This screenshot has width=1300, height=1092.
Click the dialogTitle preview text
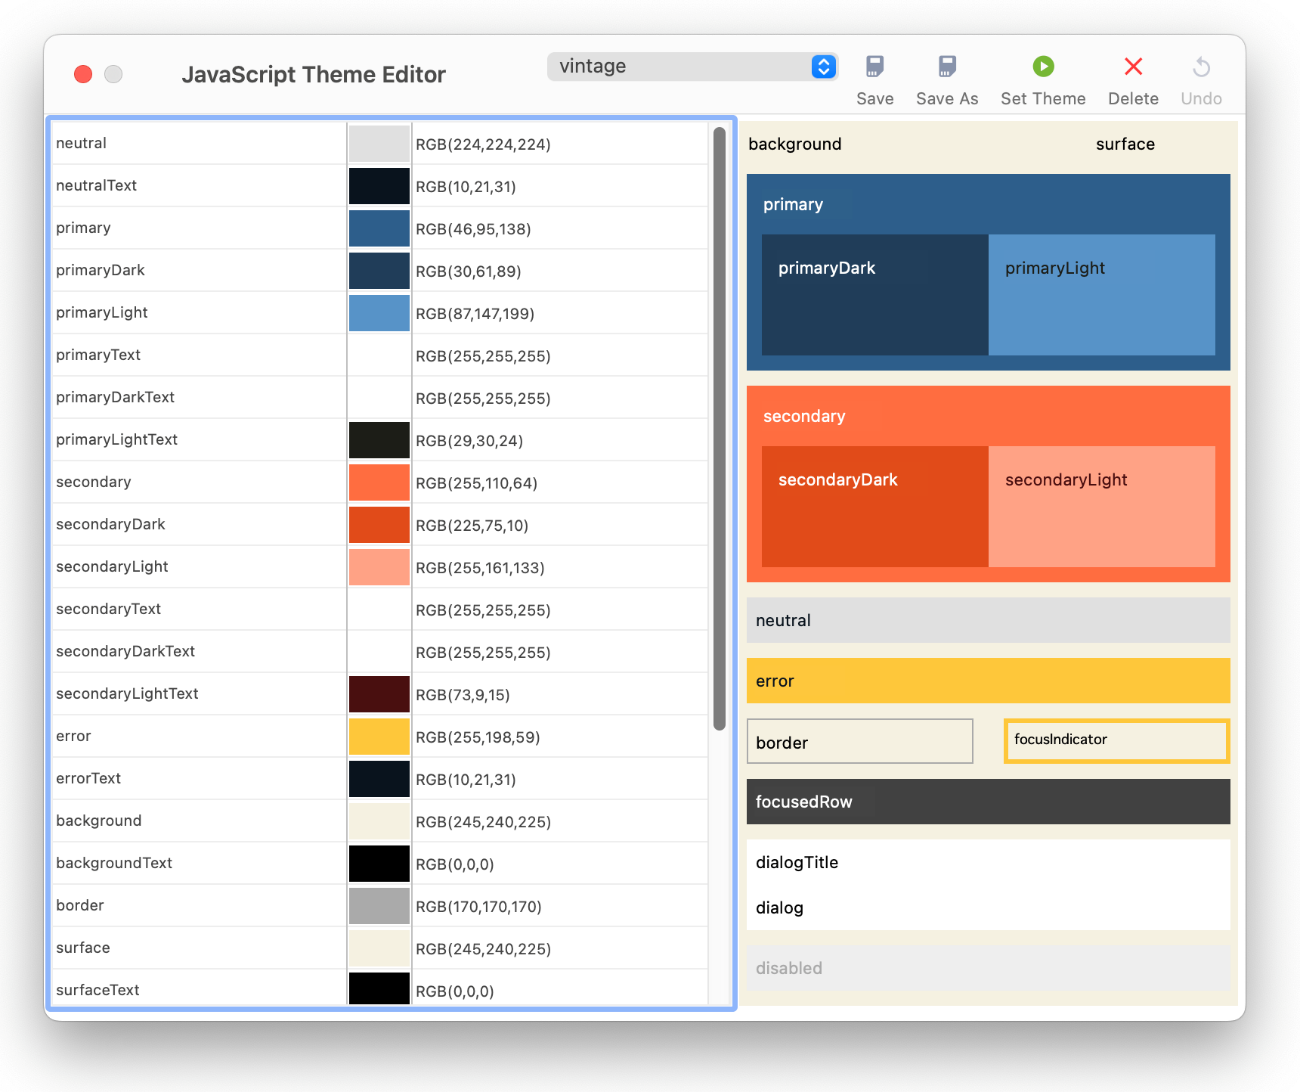[x=797, y=862]
